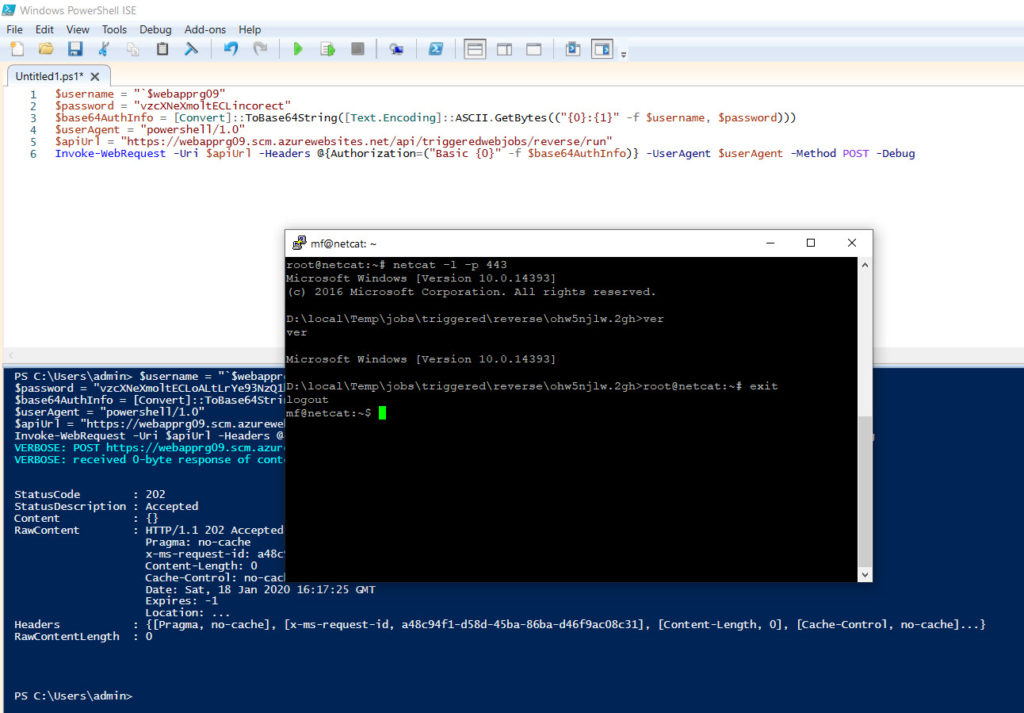Click the PowerShell ISE title bar icon

[x=8, y=10]
